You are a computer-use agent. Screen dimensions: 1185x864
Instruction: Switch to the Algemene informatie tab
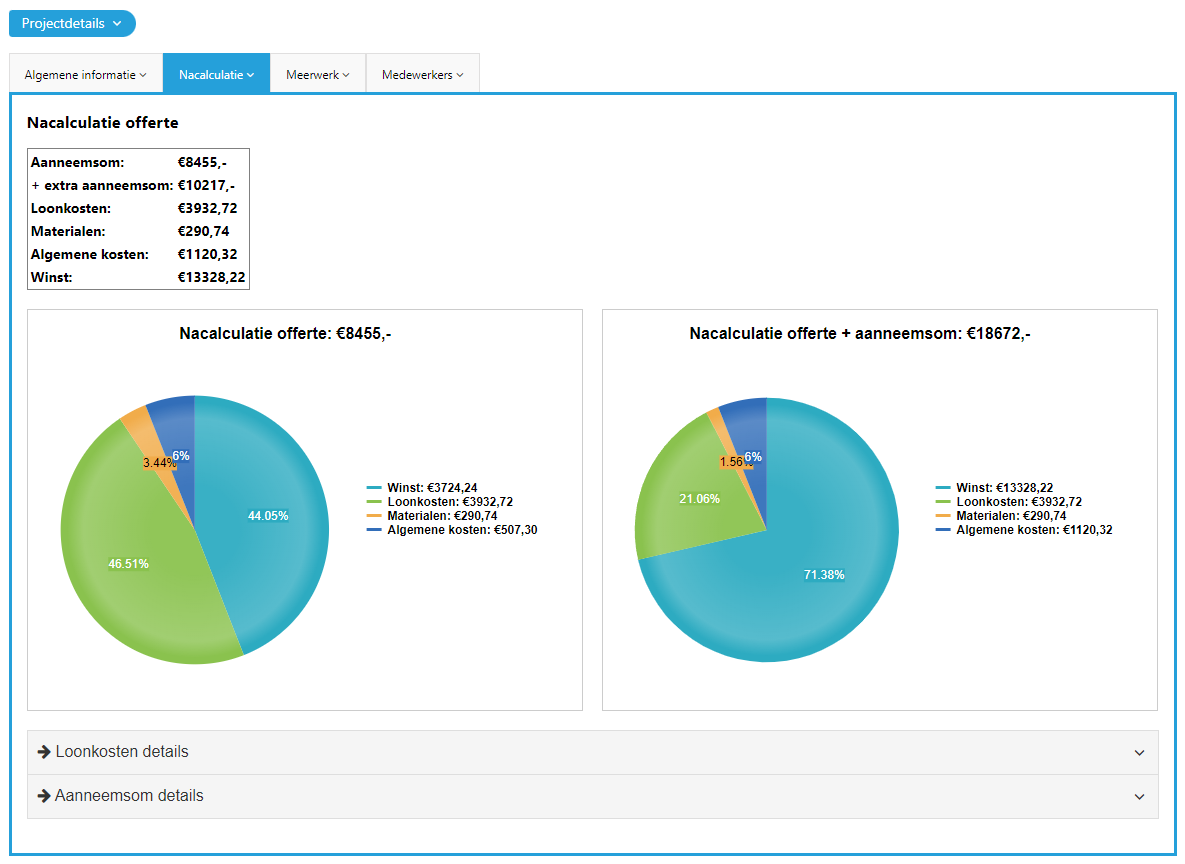(x=85, y=74)
